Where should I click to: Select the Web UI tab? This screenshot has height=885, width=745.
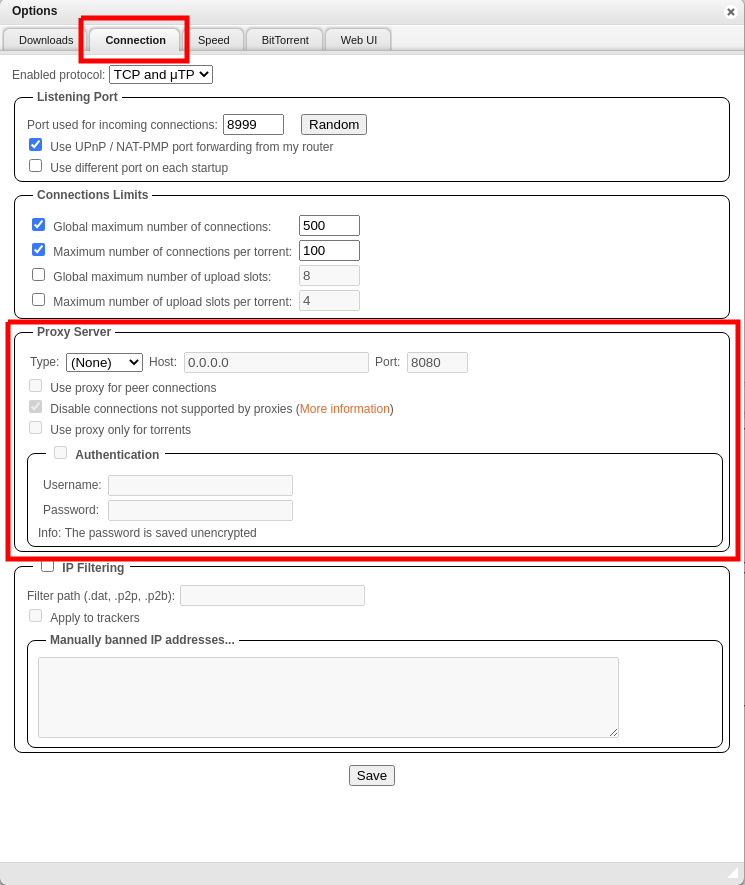pyautogui.click(x=358, y=40)
